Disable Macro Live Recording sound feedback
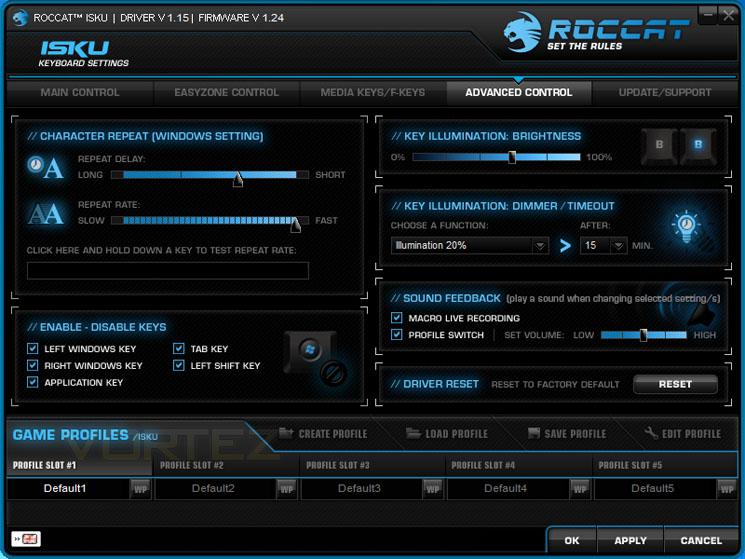This screenshot has height=559, width=745. pyautogui.click(x=397, y=317)
